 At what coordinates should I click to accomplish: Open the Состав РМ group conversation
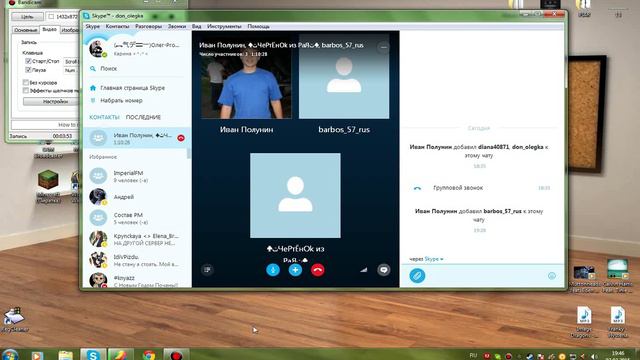136,218
